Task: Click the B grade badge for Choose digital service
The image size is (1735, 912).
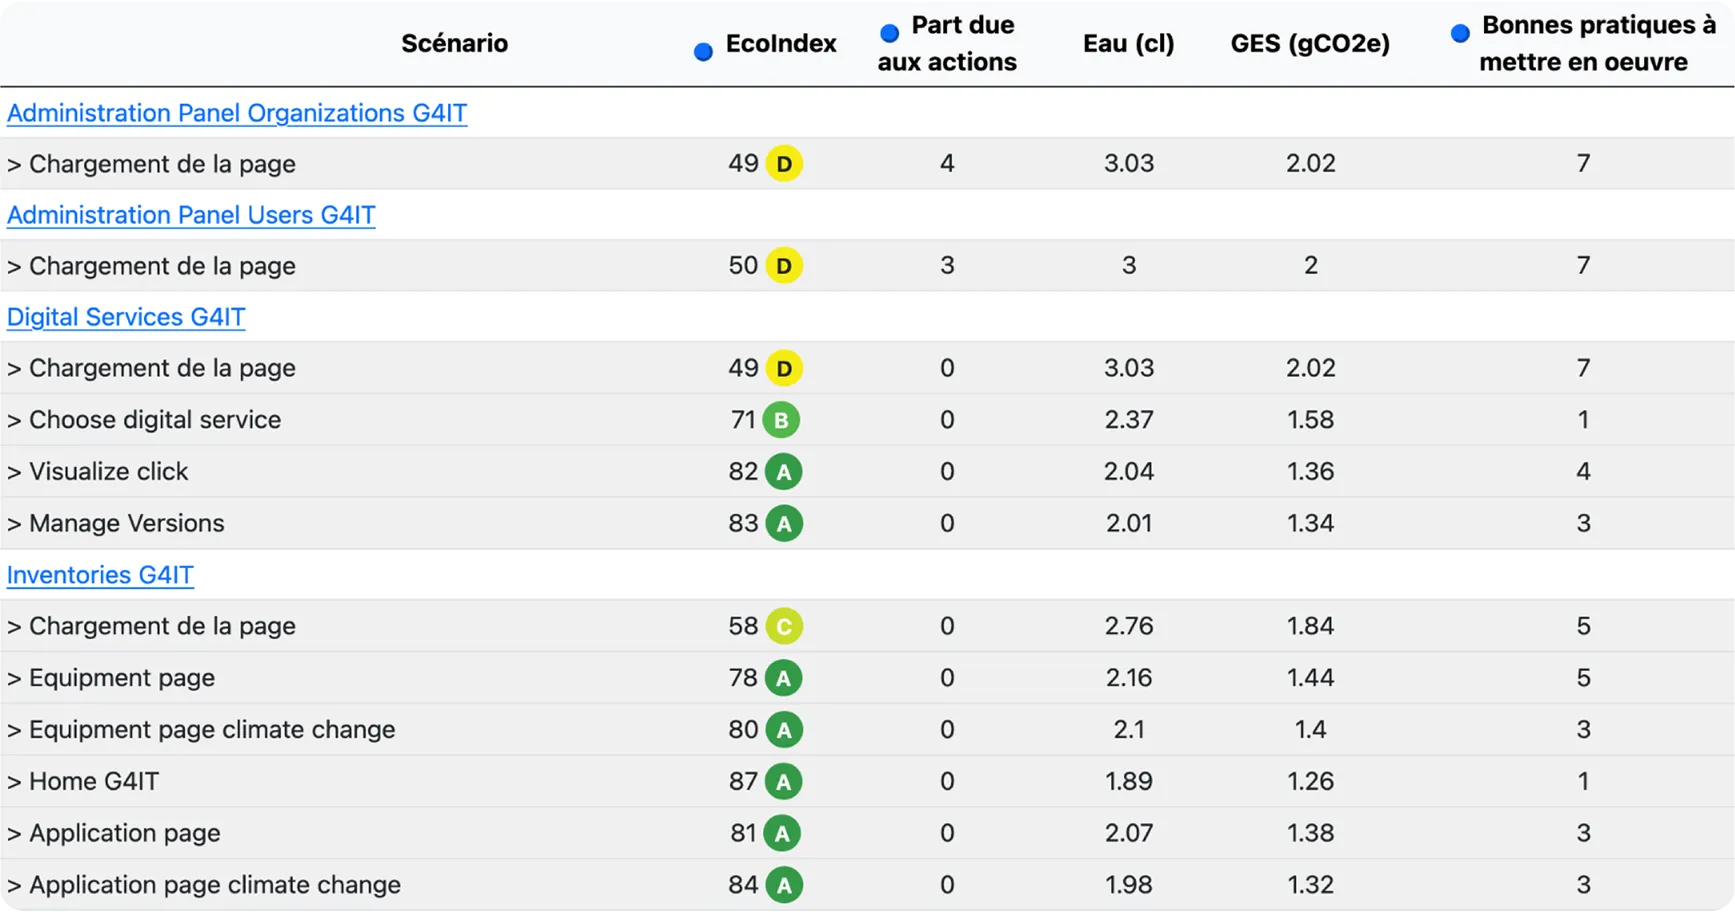Action: coord(781,420)
